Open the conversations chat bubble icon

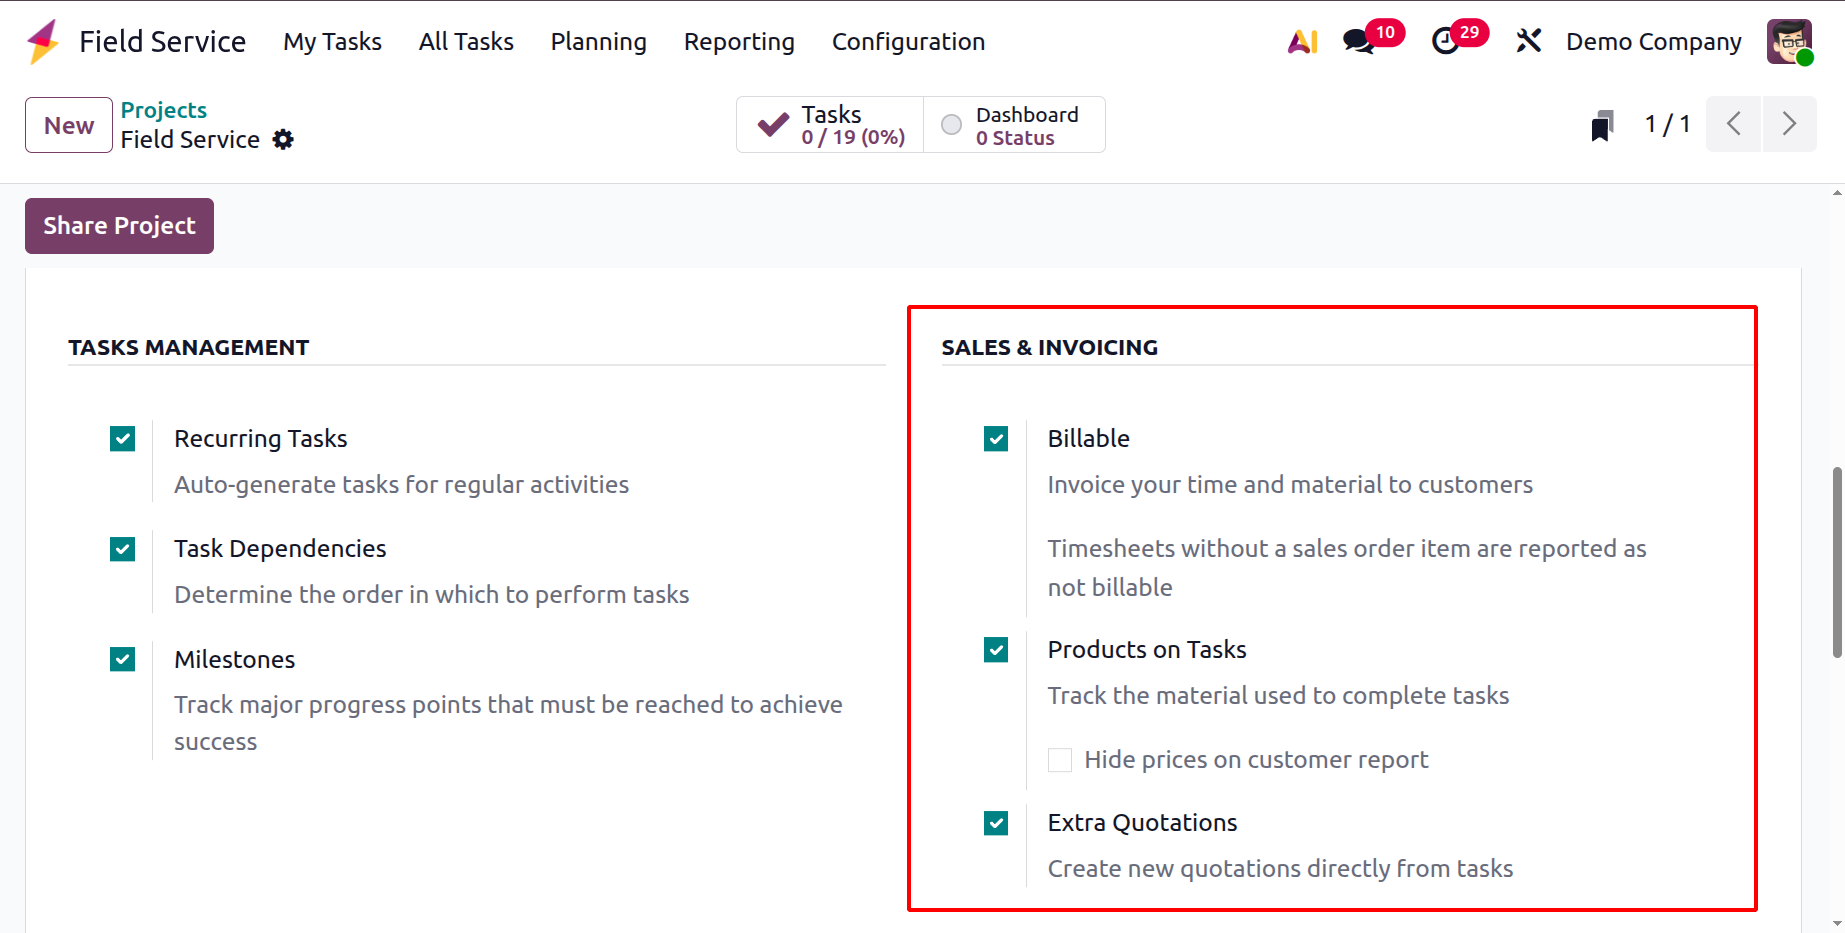(x=1358, y=42)
